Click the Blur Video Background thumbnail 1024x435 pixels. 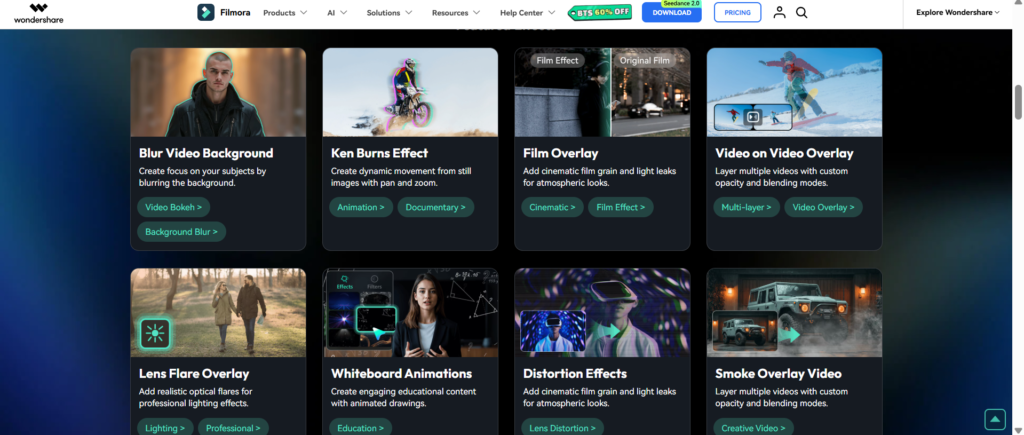click(218, 92)
